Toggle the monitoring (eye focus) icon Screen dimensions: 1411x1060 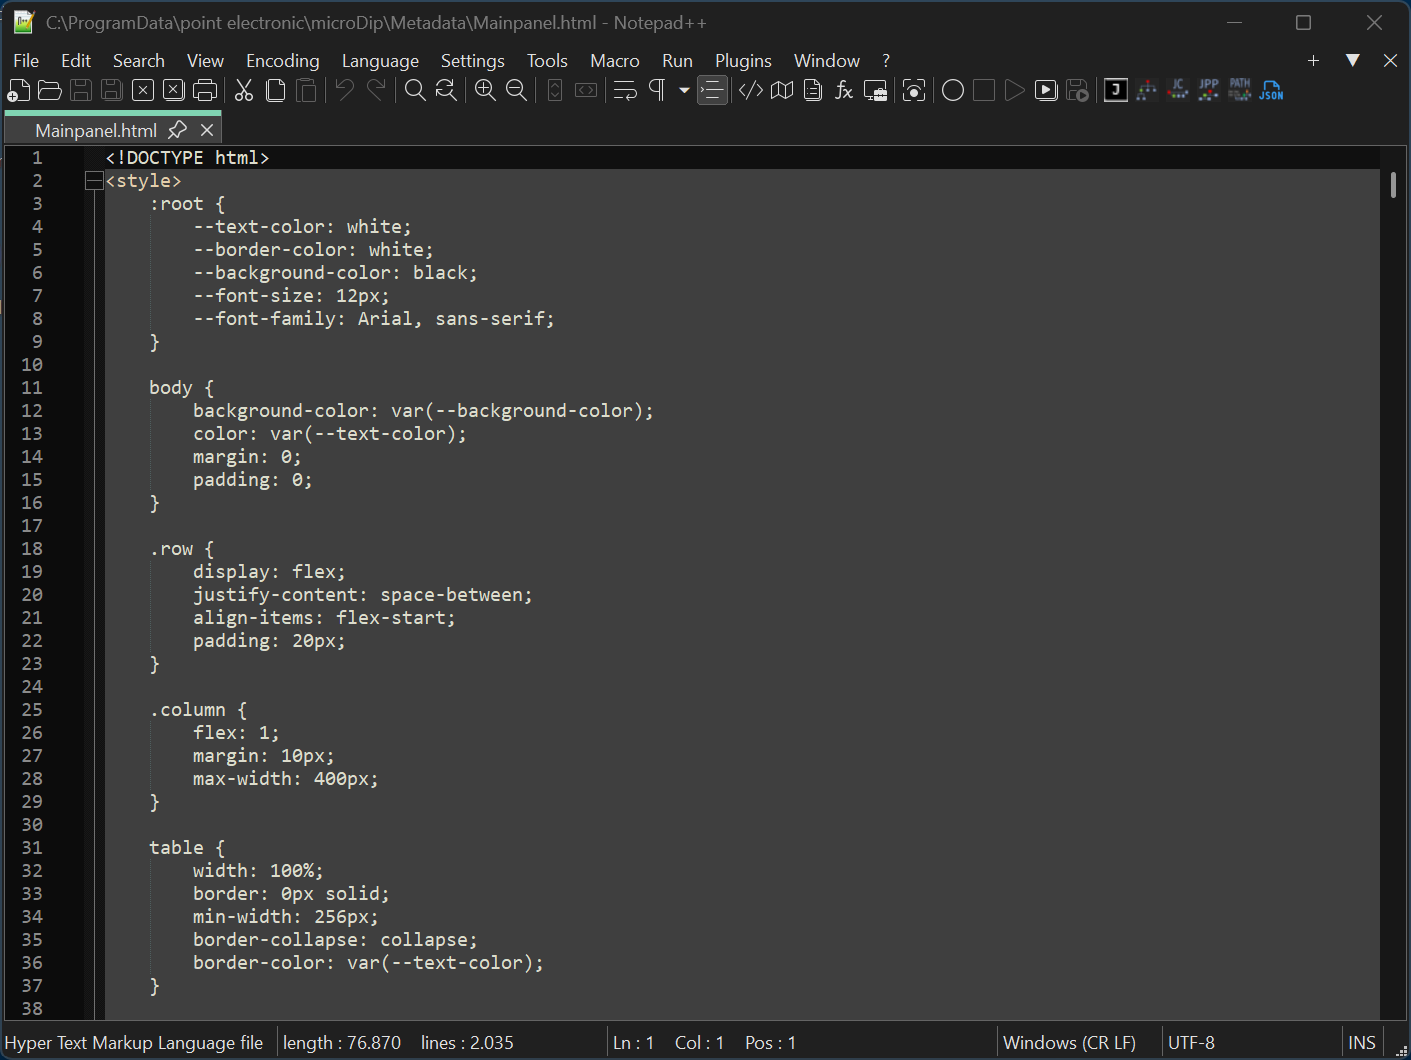(x=914, y=91)
